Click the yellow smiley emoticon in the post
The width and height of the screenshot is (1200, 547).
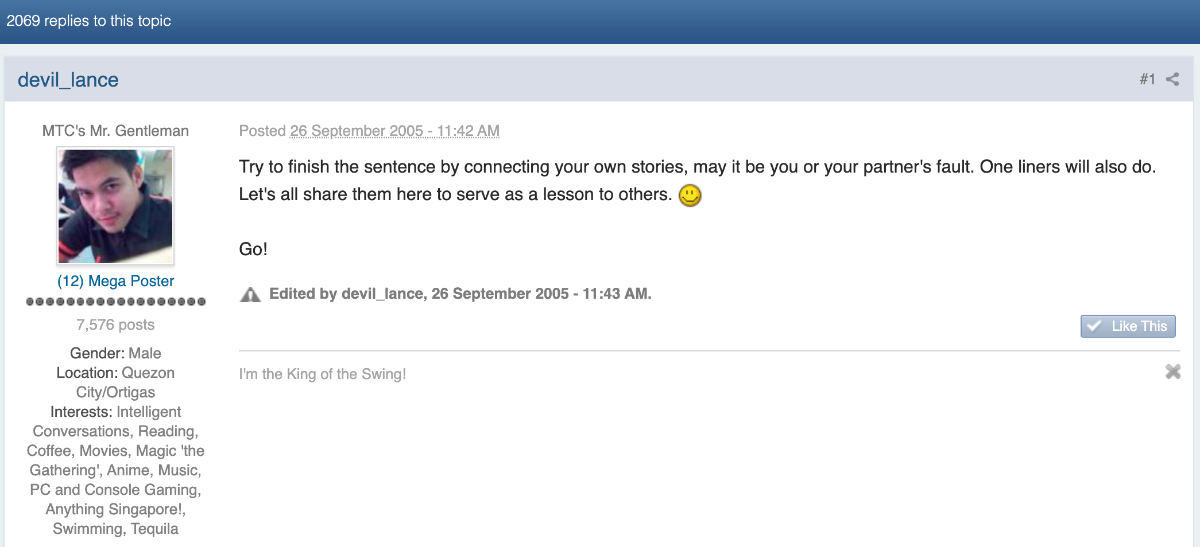(690, 196)
